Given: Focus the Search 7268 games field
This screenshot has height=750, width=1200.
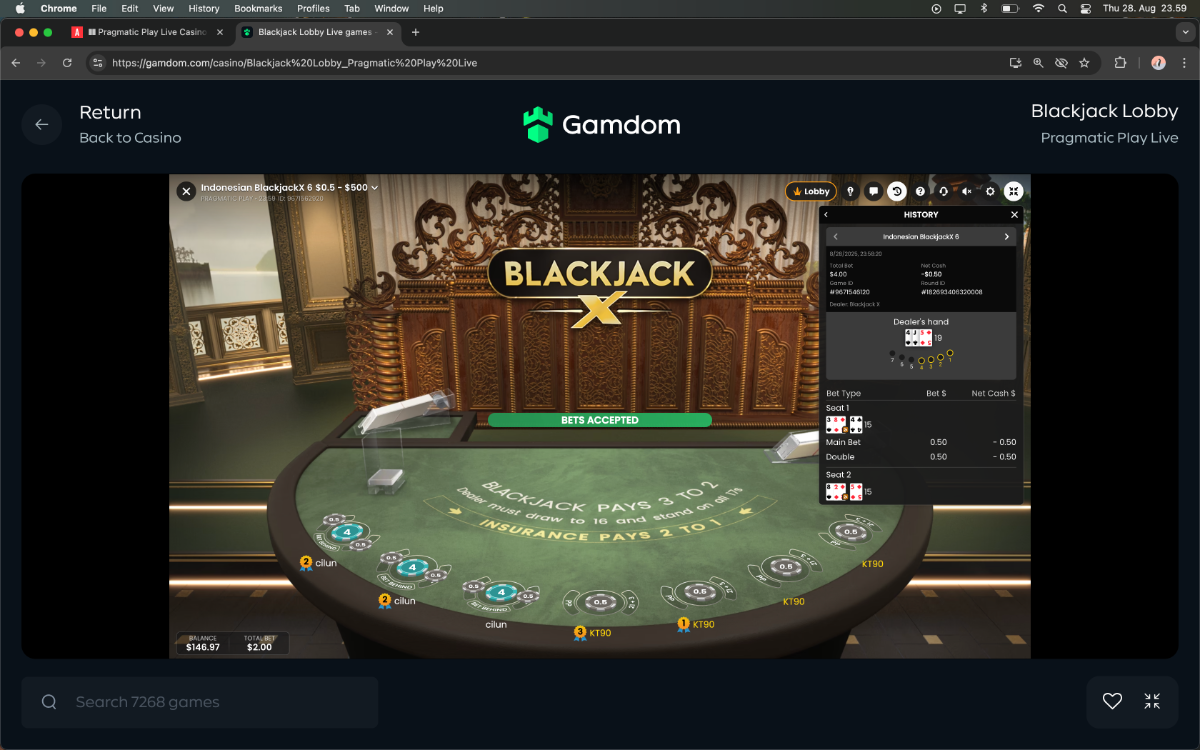Looking at the screenshot, I should tap(200, 702).
